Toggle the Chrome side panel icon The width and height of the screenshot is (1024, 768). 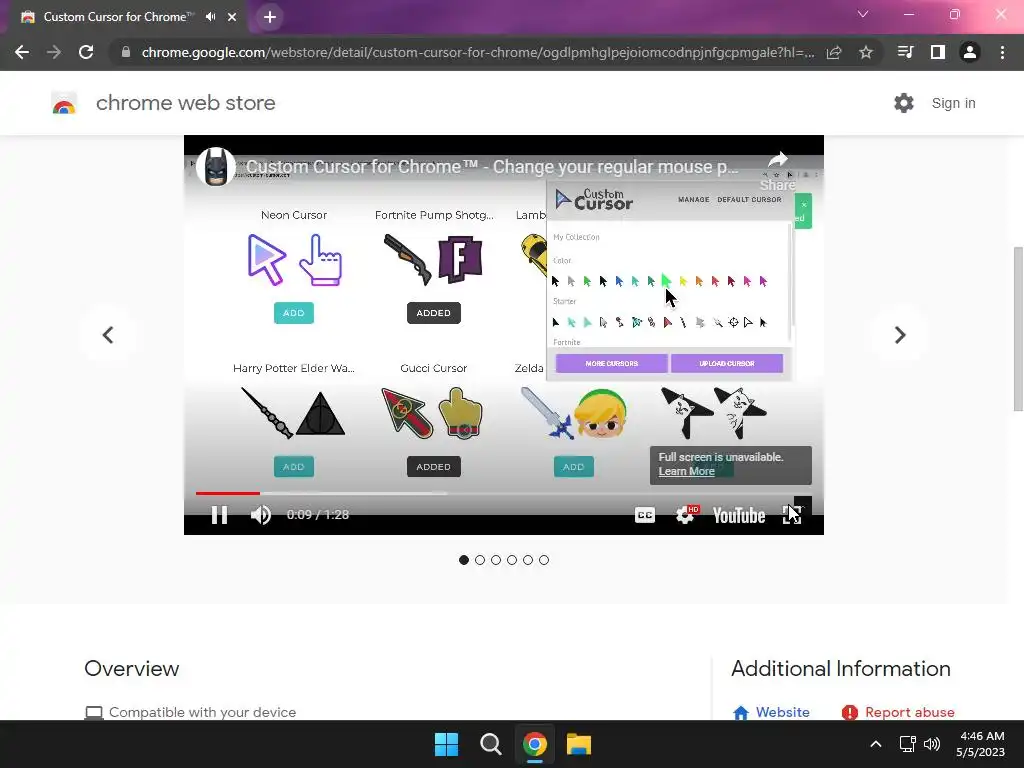pos(938,52)
